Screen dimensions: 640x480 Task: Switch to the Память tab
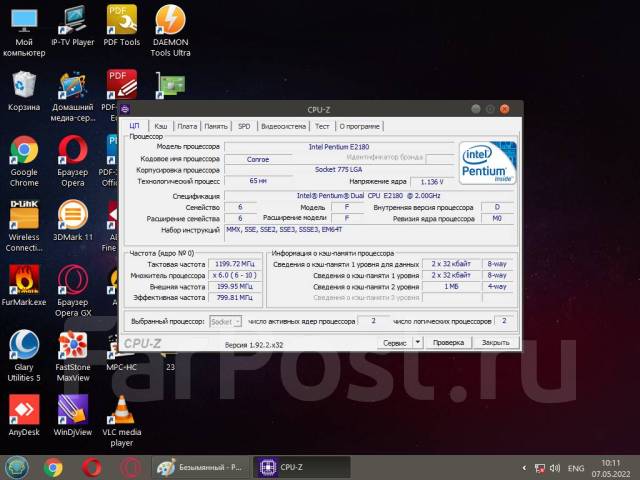pyautogui.click(x=216, y=127)
